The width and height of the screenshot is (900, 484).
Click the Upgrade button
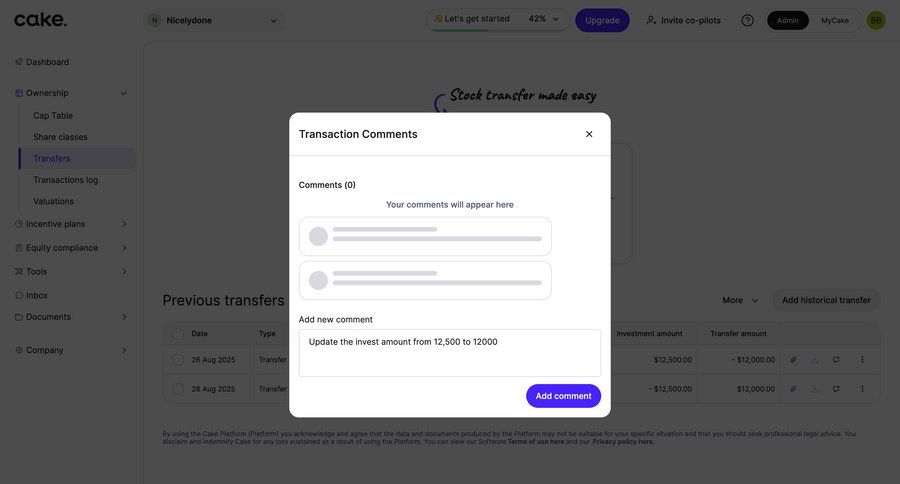pos(602,20)
